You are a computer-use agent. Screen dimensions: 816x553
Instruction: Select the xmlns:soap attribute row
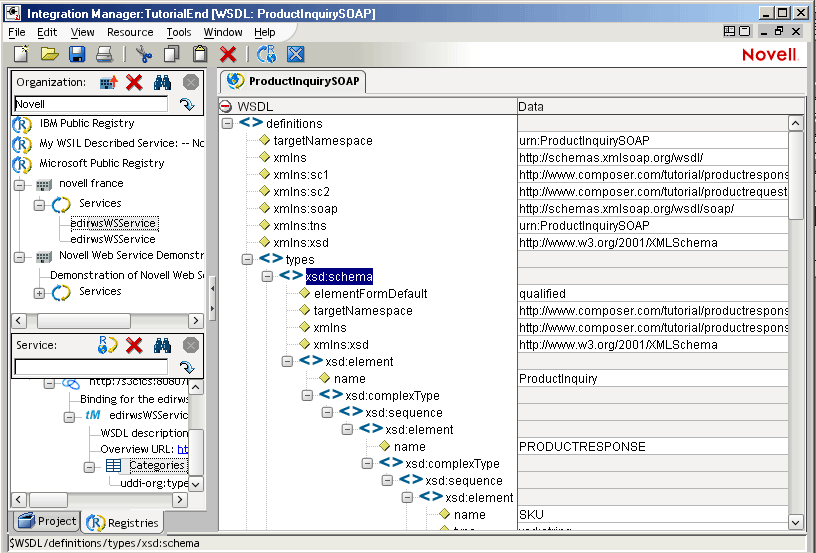click(x=305, y=209)
